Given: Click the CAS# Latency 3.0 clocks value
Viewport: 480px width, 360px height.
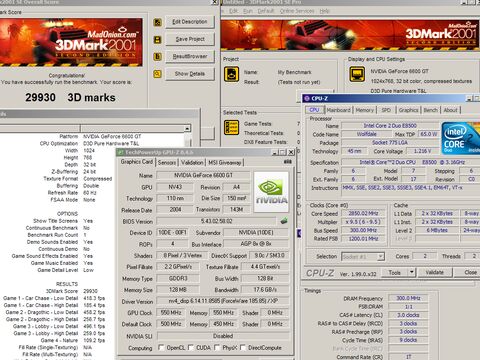Looking at the screenshot, I should click(x=408, y=315).
